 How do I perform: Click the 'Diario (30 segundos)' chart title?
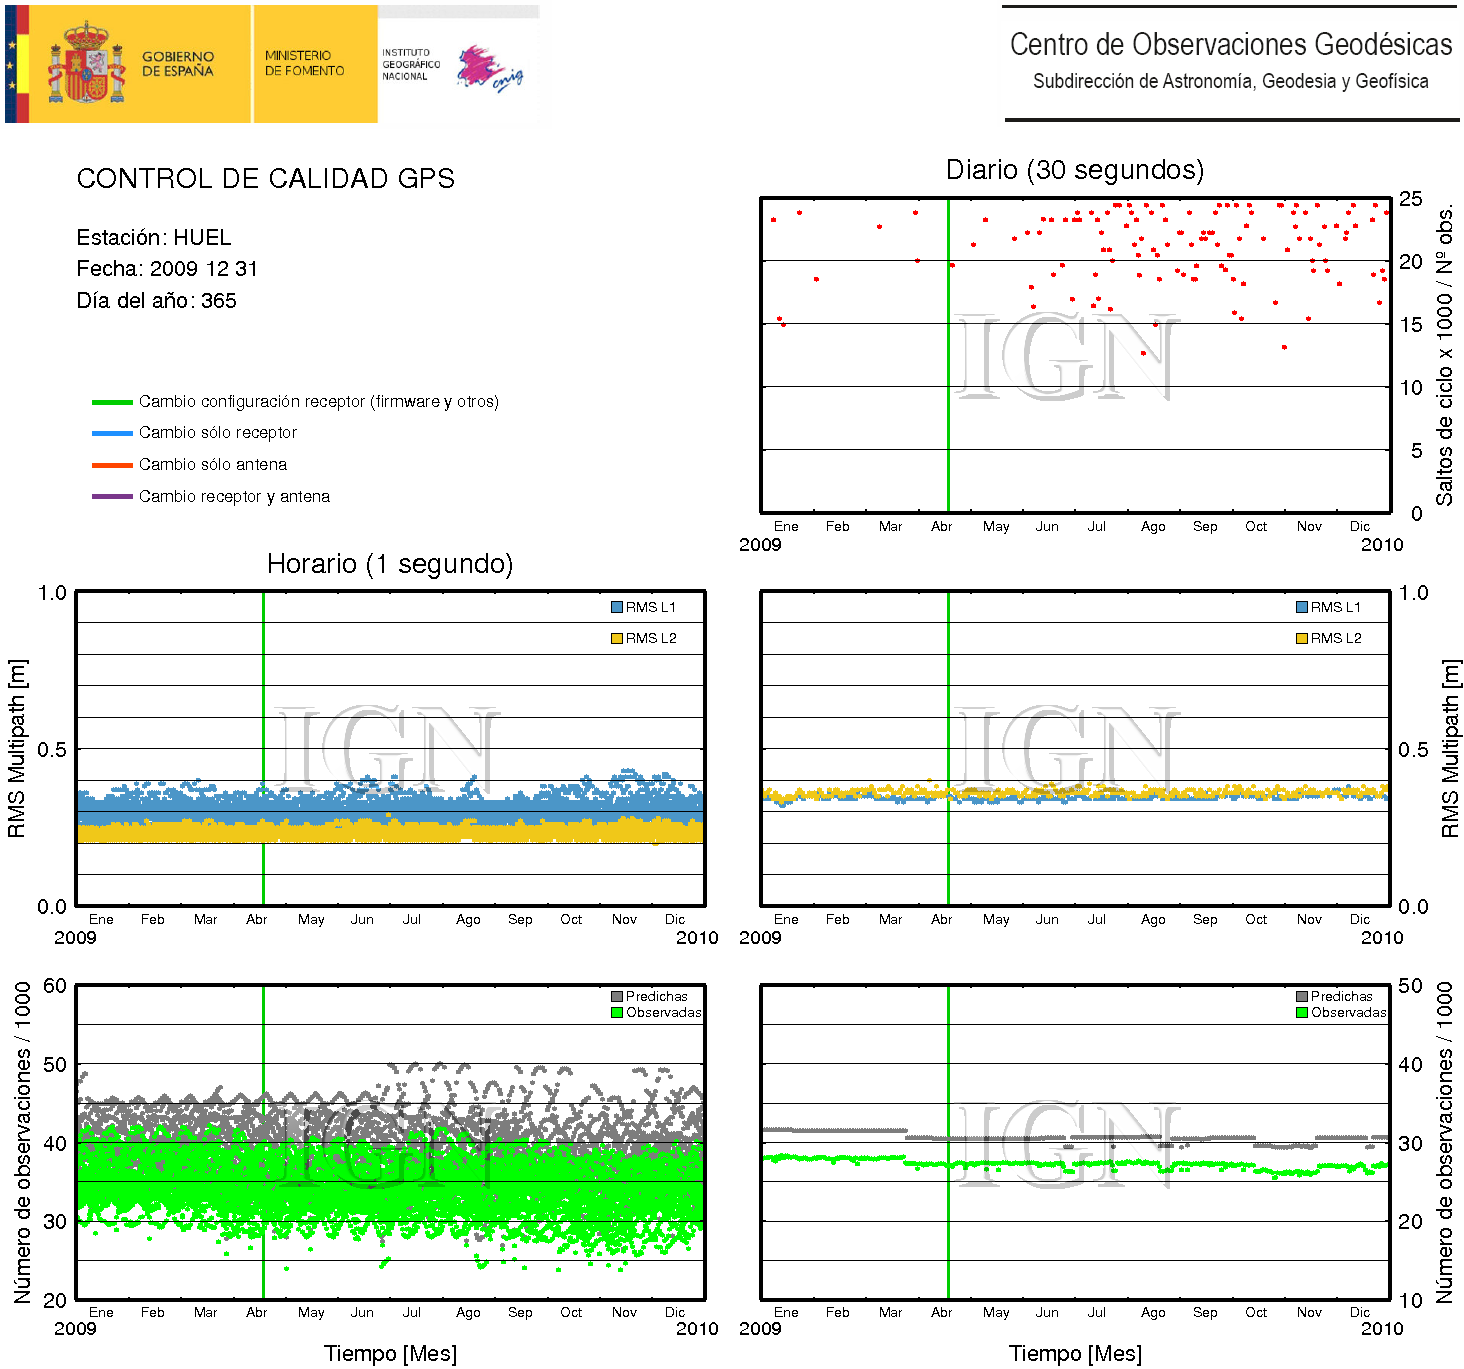[x=1074, y=170]
